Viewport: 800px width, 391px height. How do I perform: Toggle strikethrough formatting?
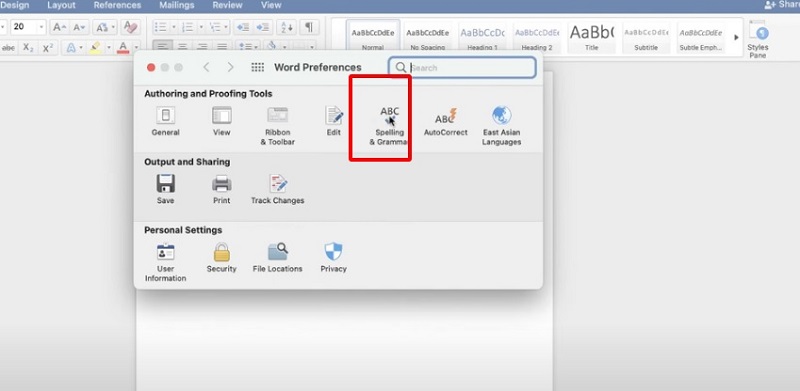pyautogui.click(x=8, y=47)
